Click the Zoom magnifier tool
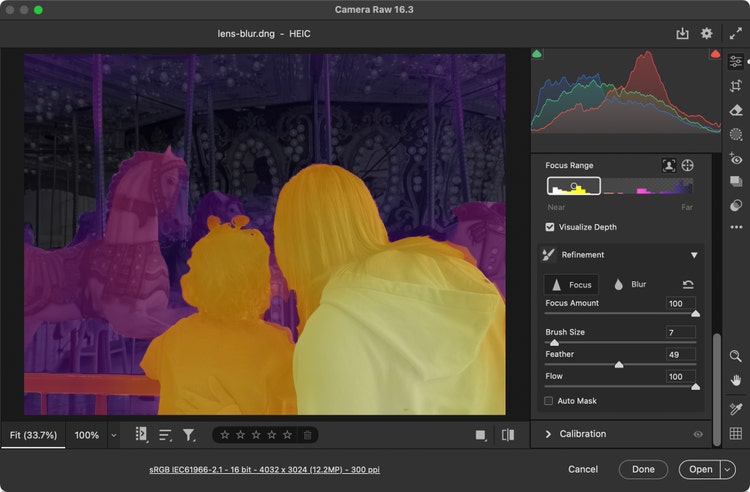750x492 pixels. (736, 356)
